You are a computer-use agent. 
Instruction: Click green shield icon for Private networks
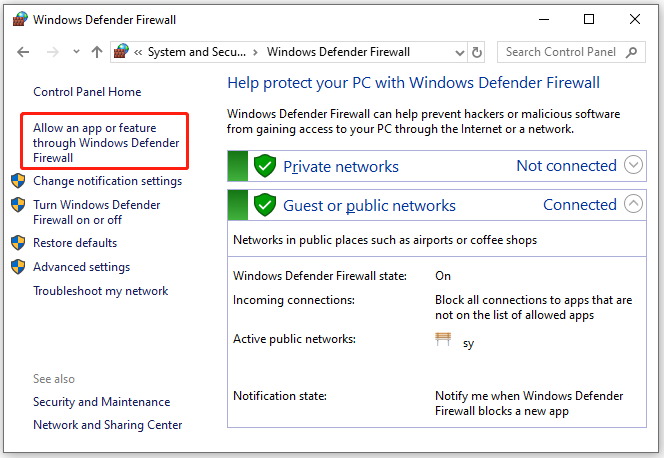pyautogui.click(x=265, y=166)
